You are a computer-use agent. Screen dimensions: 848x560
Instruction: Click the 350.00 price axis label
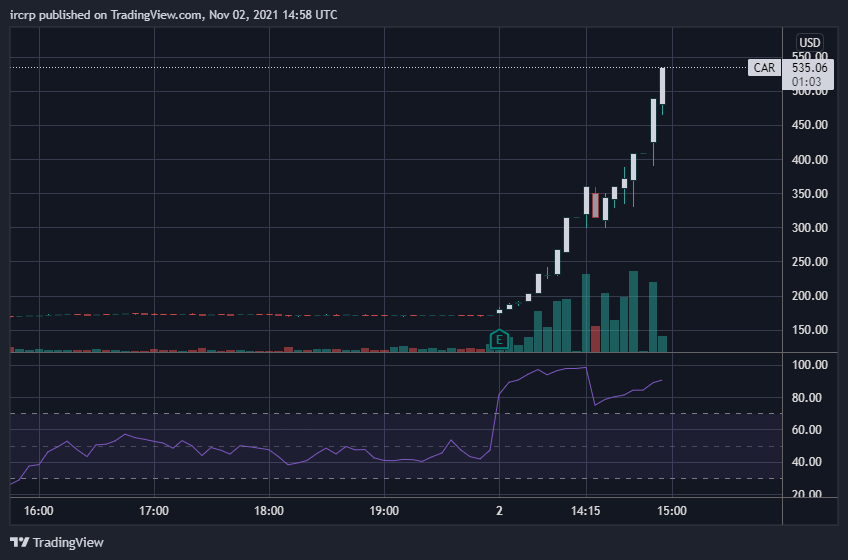coord(810,194)
